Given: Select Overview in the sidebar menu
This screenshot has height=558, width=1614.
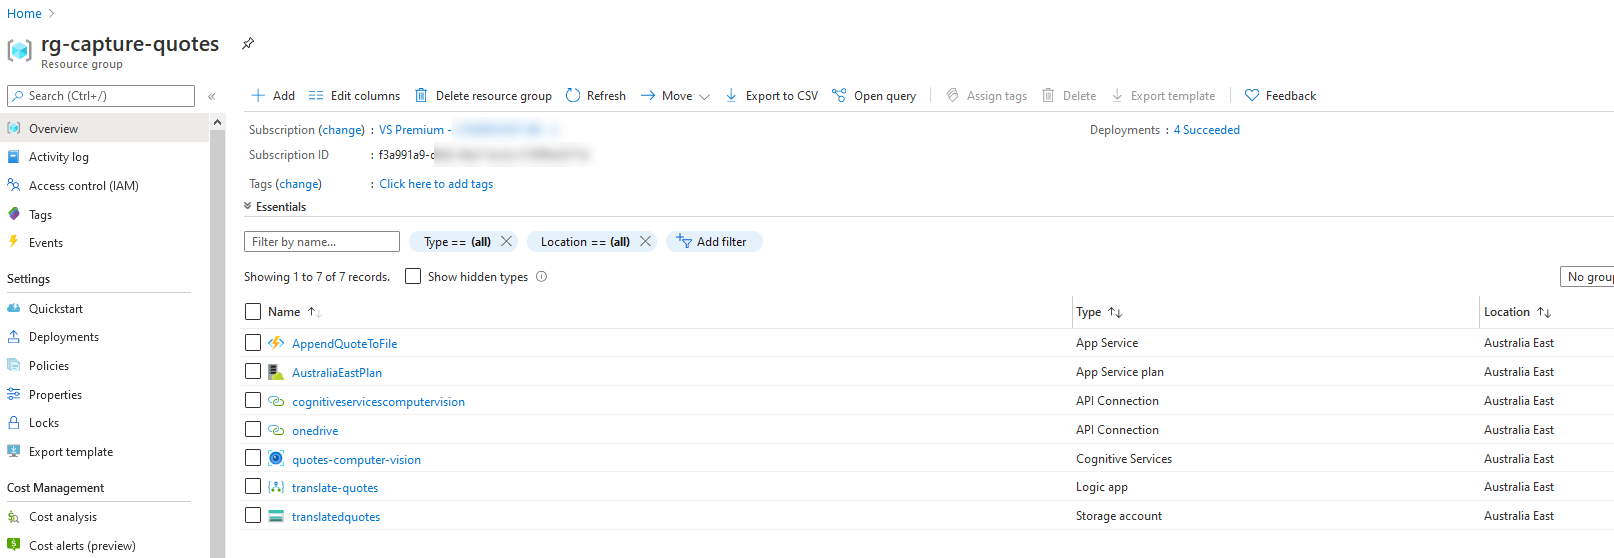Looking at the screenshot, I should pos(105,128).
